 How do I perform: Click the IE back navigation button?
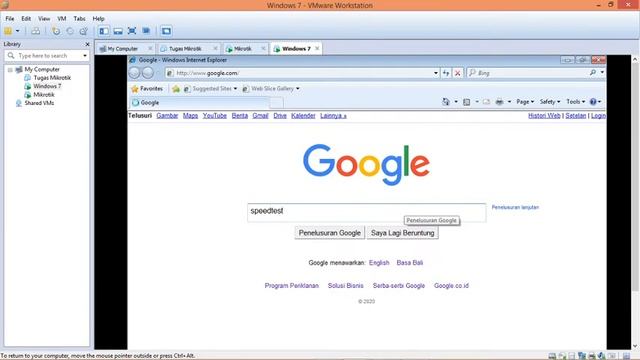(134, 73)
